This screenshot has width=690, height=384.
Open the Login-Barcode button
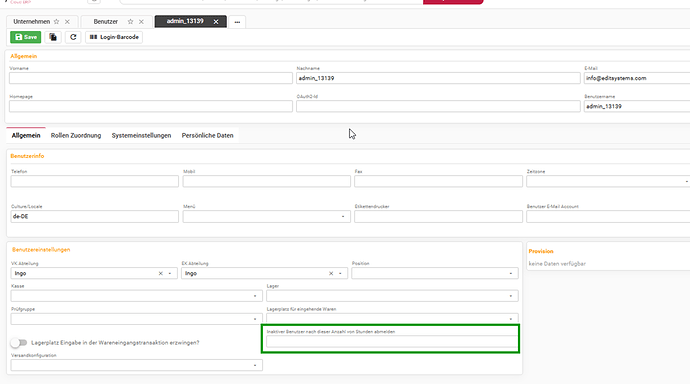coord(114,37)
